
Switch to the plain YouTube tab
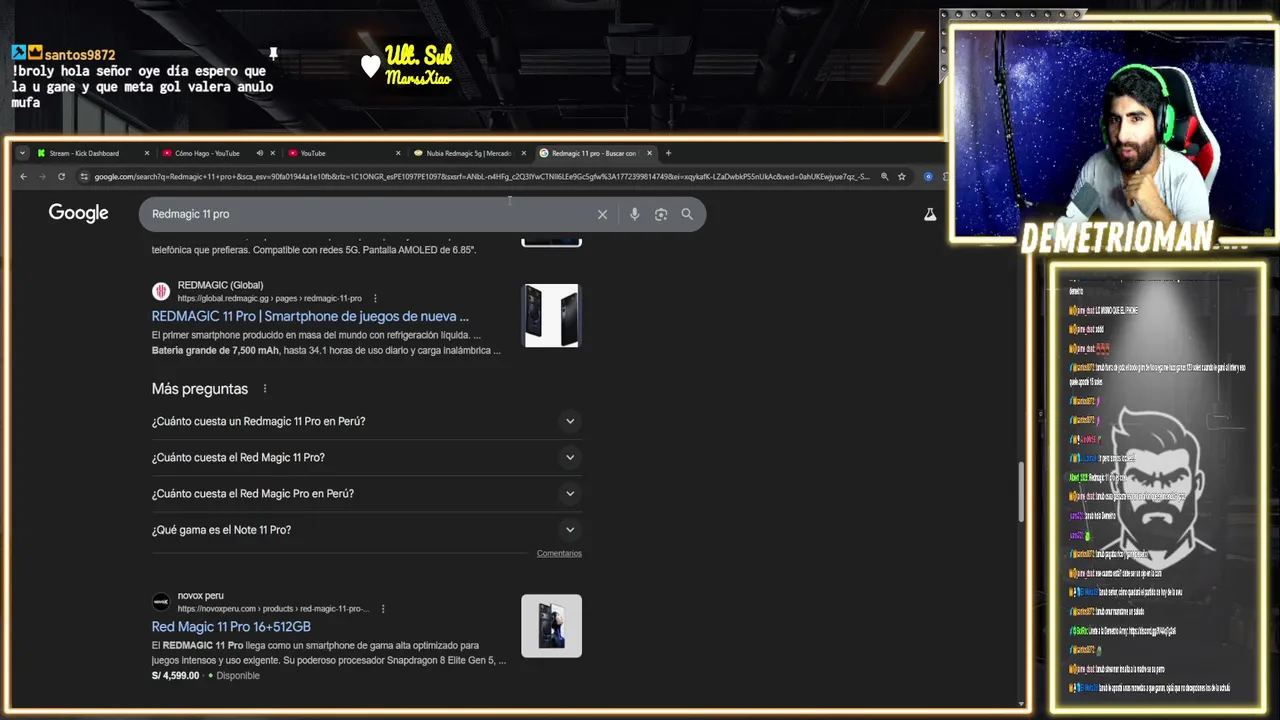click(313, 153)
